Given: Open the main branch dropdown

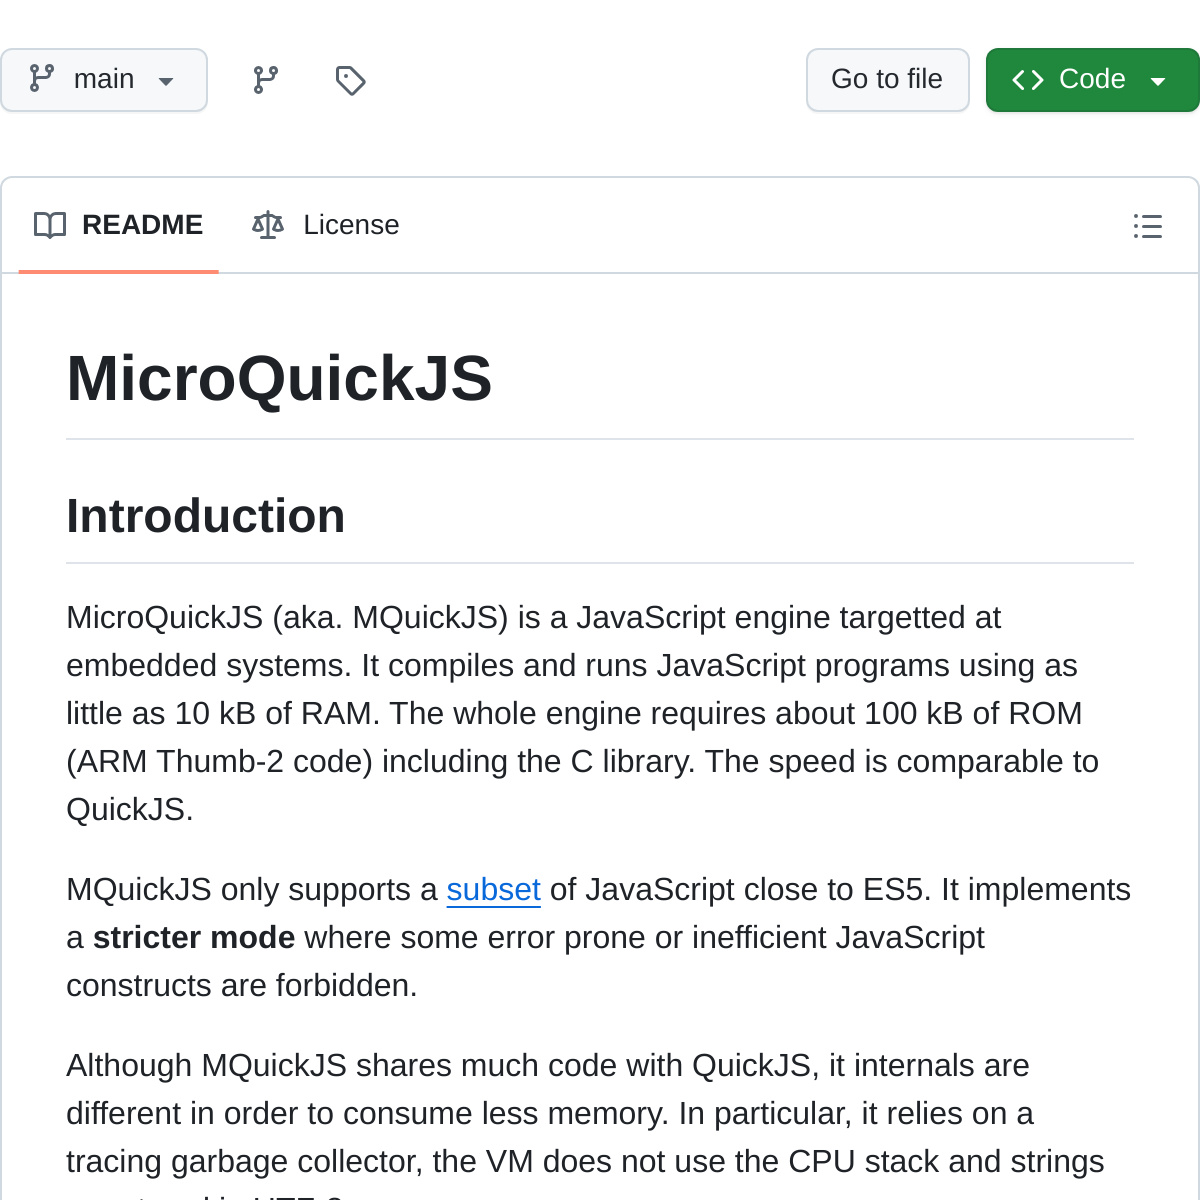Looking at the screenshot, I should [x=104, y=79].
